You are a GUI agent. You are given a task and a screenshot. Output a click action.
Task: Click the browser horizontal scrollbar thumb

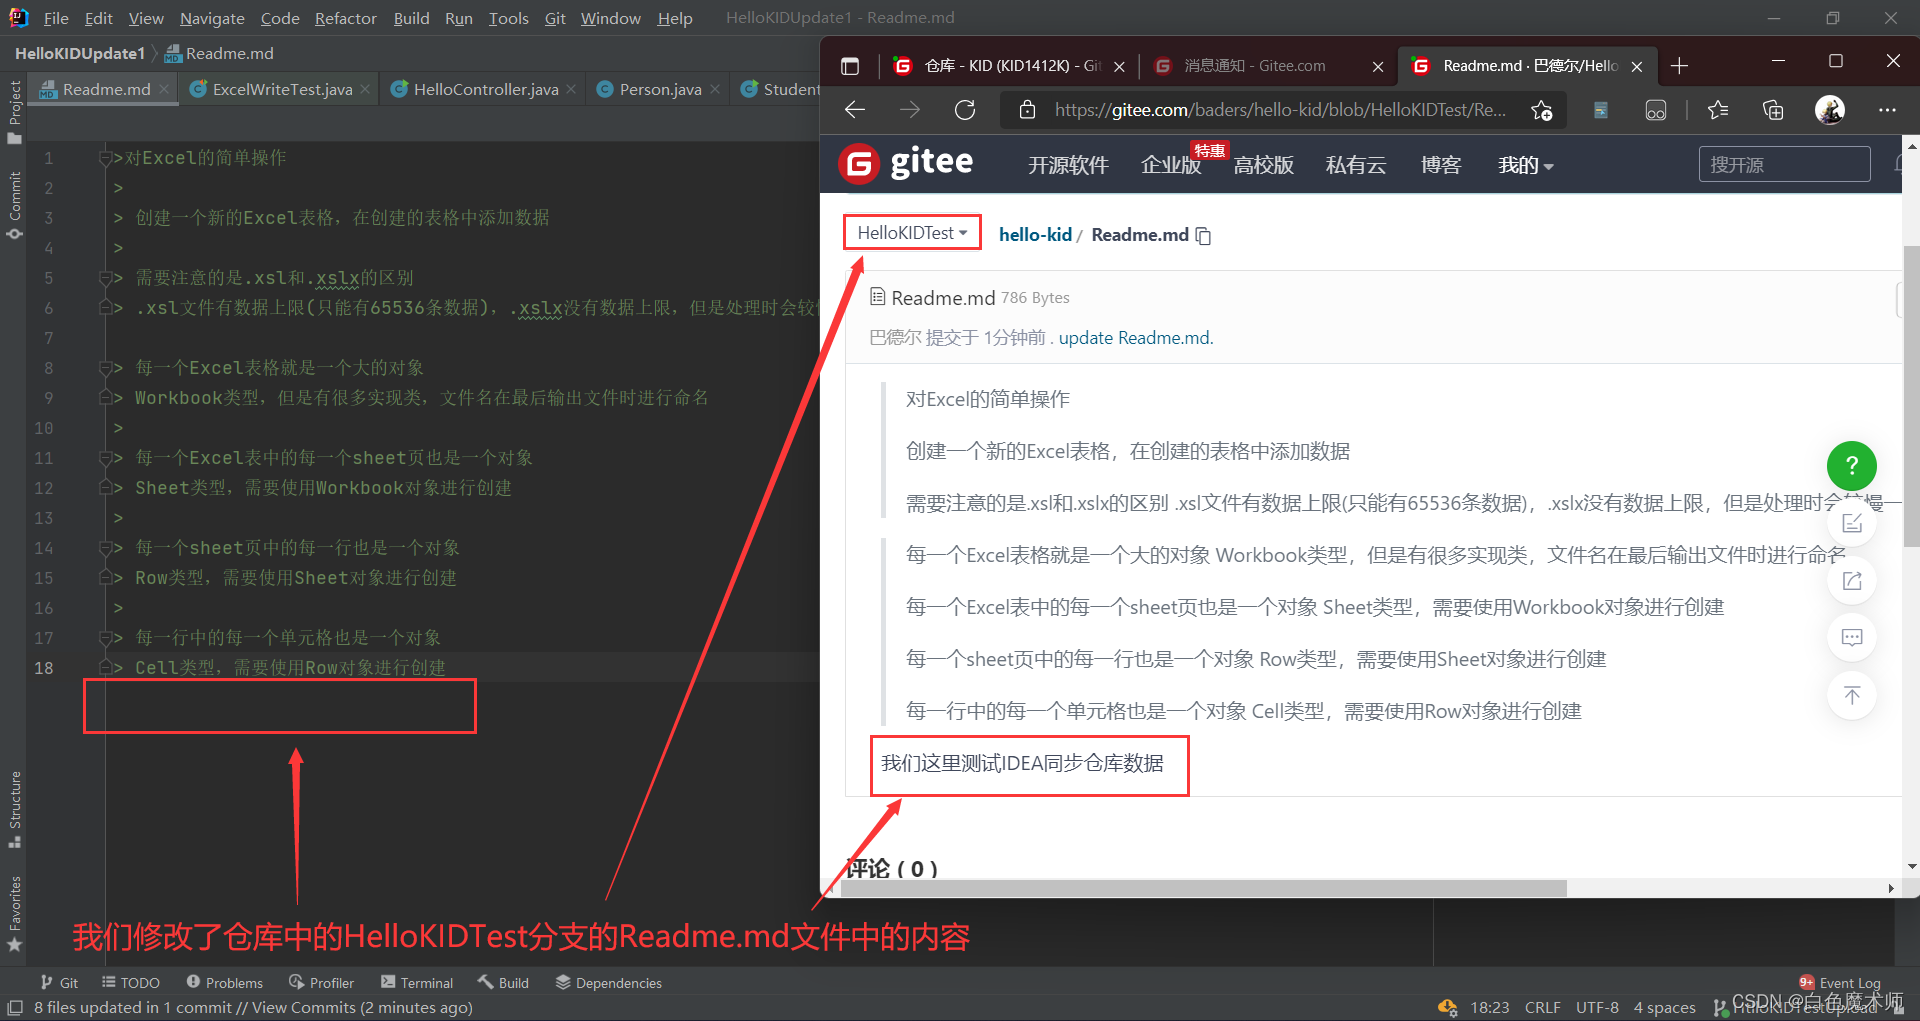coord(1205,888)
